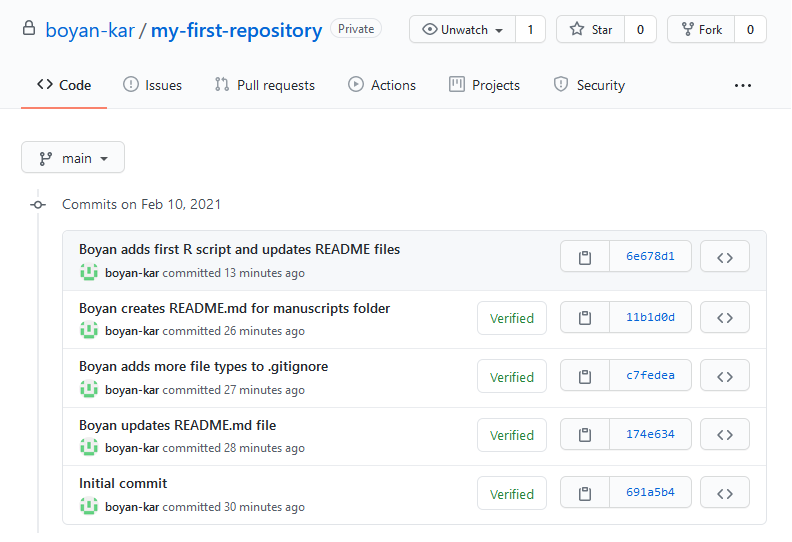Show Verified signature for commit 11b1d0d

[512, 318]
